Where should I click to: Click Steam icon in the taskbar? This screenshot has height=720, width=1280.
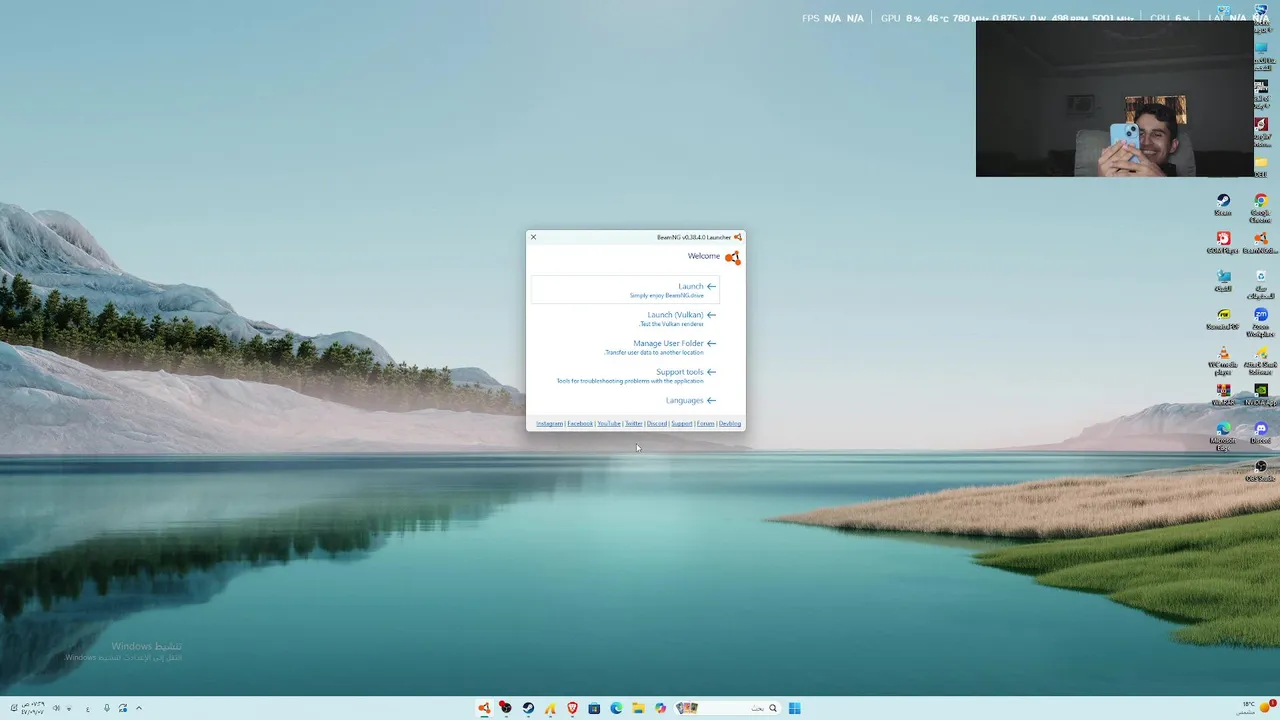coord(528,708)
